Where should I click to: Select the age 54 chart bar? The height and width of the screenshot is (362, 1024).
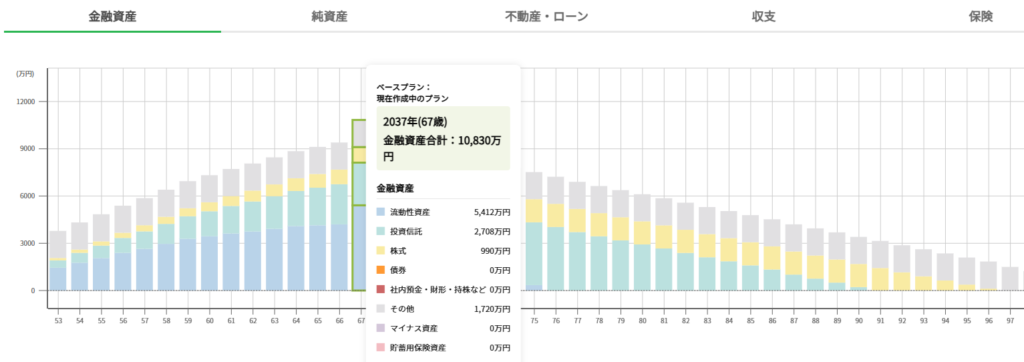point(80,256)
